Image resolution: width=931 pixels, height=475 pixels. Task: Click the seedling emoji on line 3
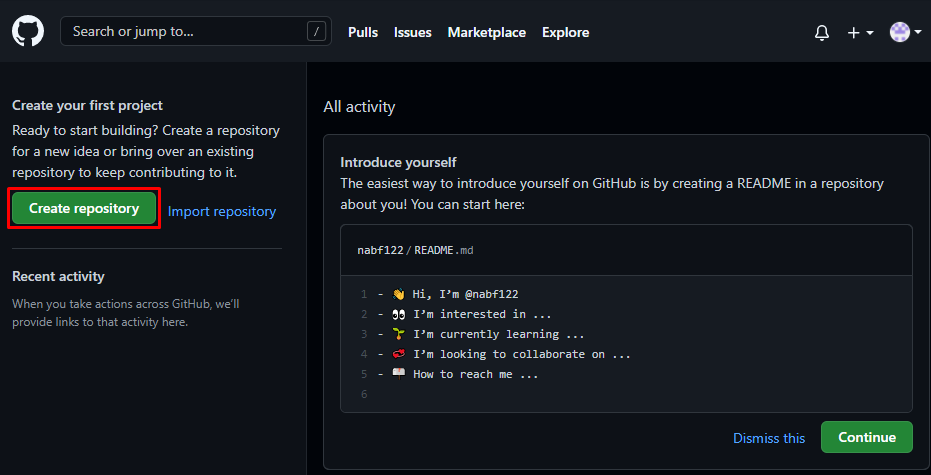click(398, 334)
